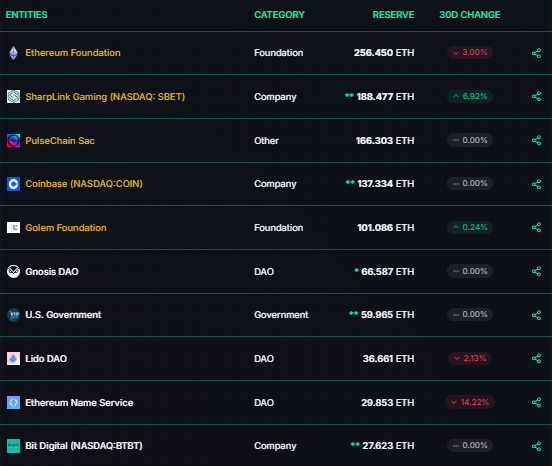Click the 27.623 ETH reserve value
Screen dimensions: 552x466
(x=388, y=446)
